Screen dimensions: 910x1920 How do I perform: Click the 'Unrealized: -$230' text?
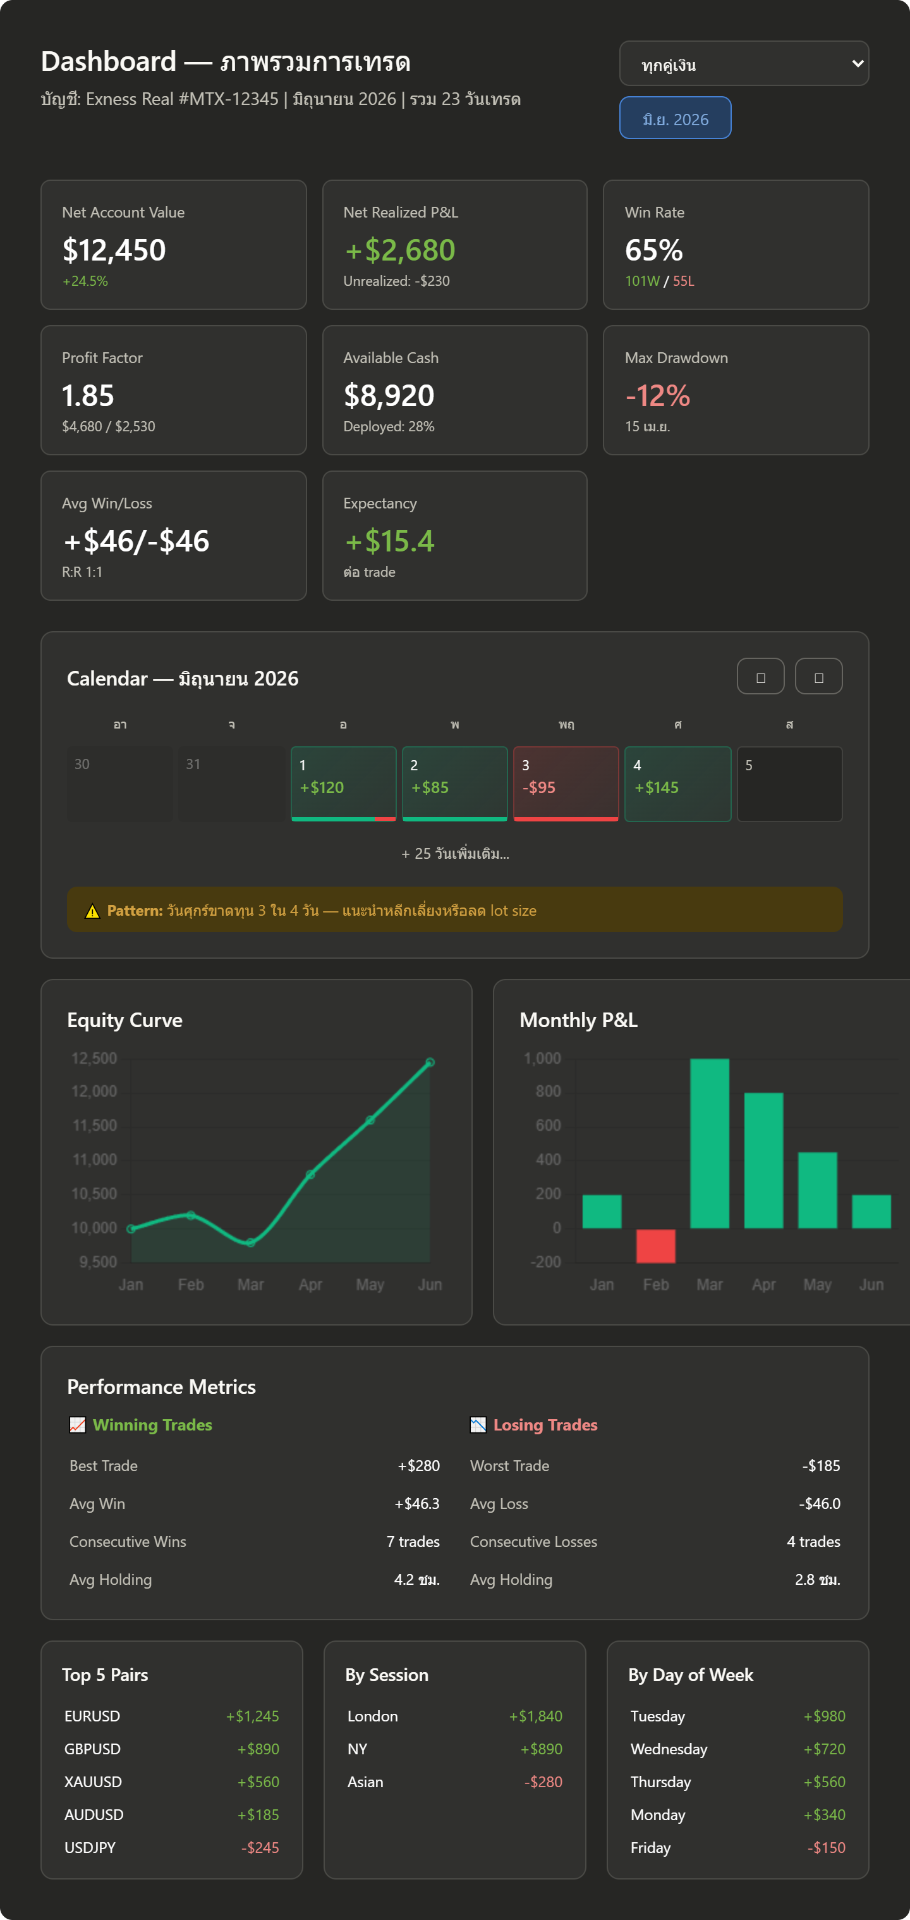pyautogui.click(x=397, y=282)
